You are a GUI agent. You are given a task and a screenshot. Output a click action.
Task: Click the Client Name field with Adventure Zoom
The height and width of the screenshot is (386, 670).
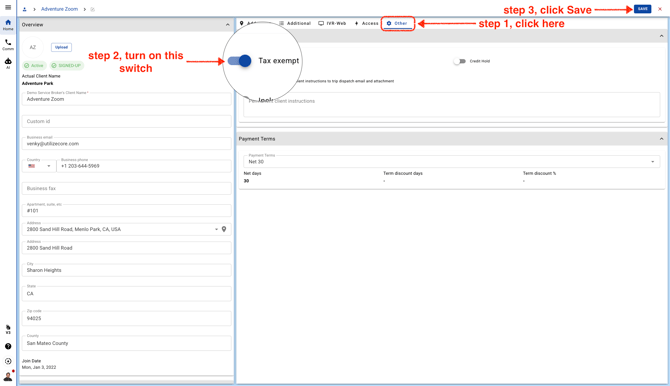pyautogui.click(x=126, y=99)
